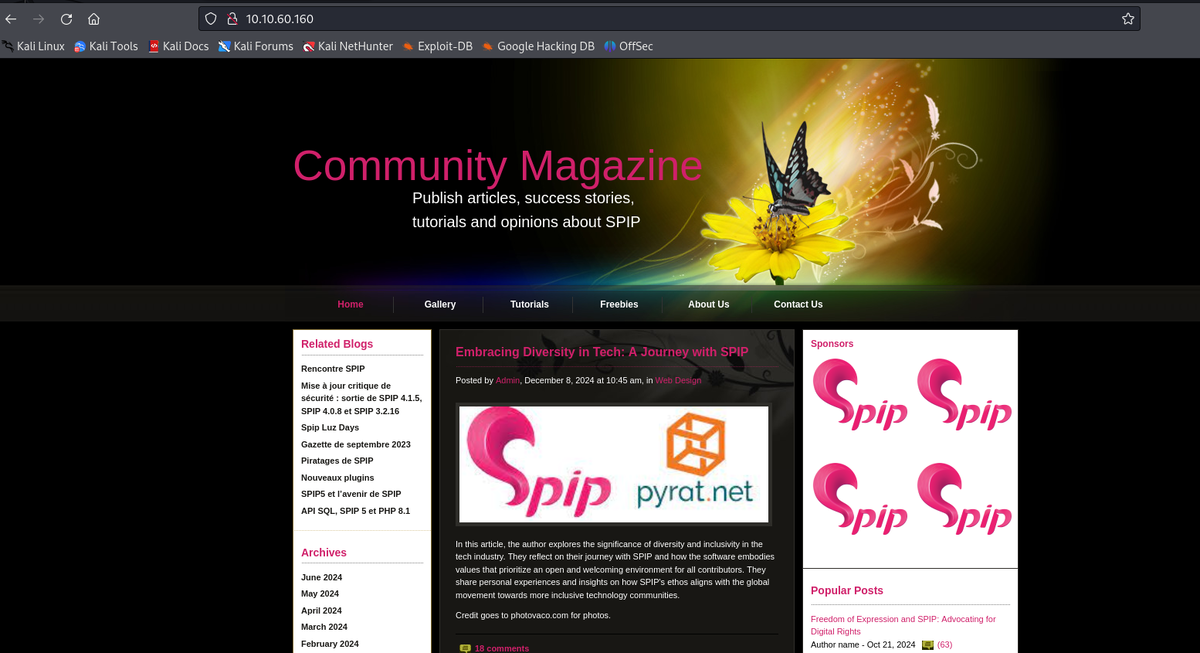The height and width of the screenshot is (653, 1200).
Task: Open Piratages de SPIP link
Action: (337, 461)
